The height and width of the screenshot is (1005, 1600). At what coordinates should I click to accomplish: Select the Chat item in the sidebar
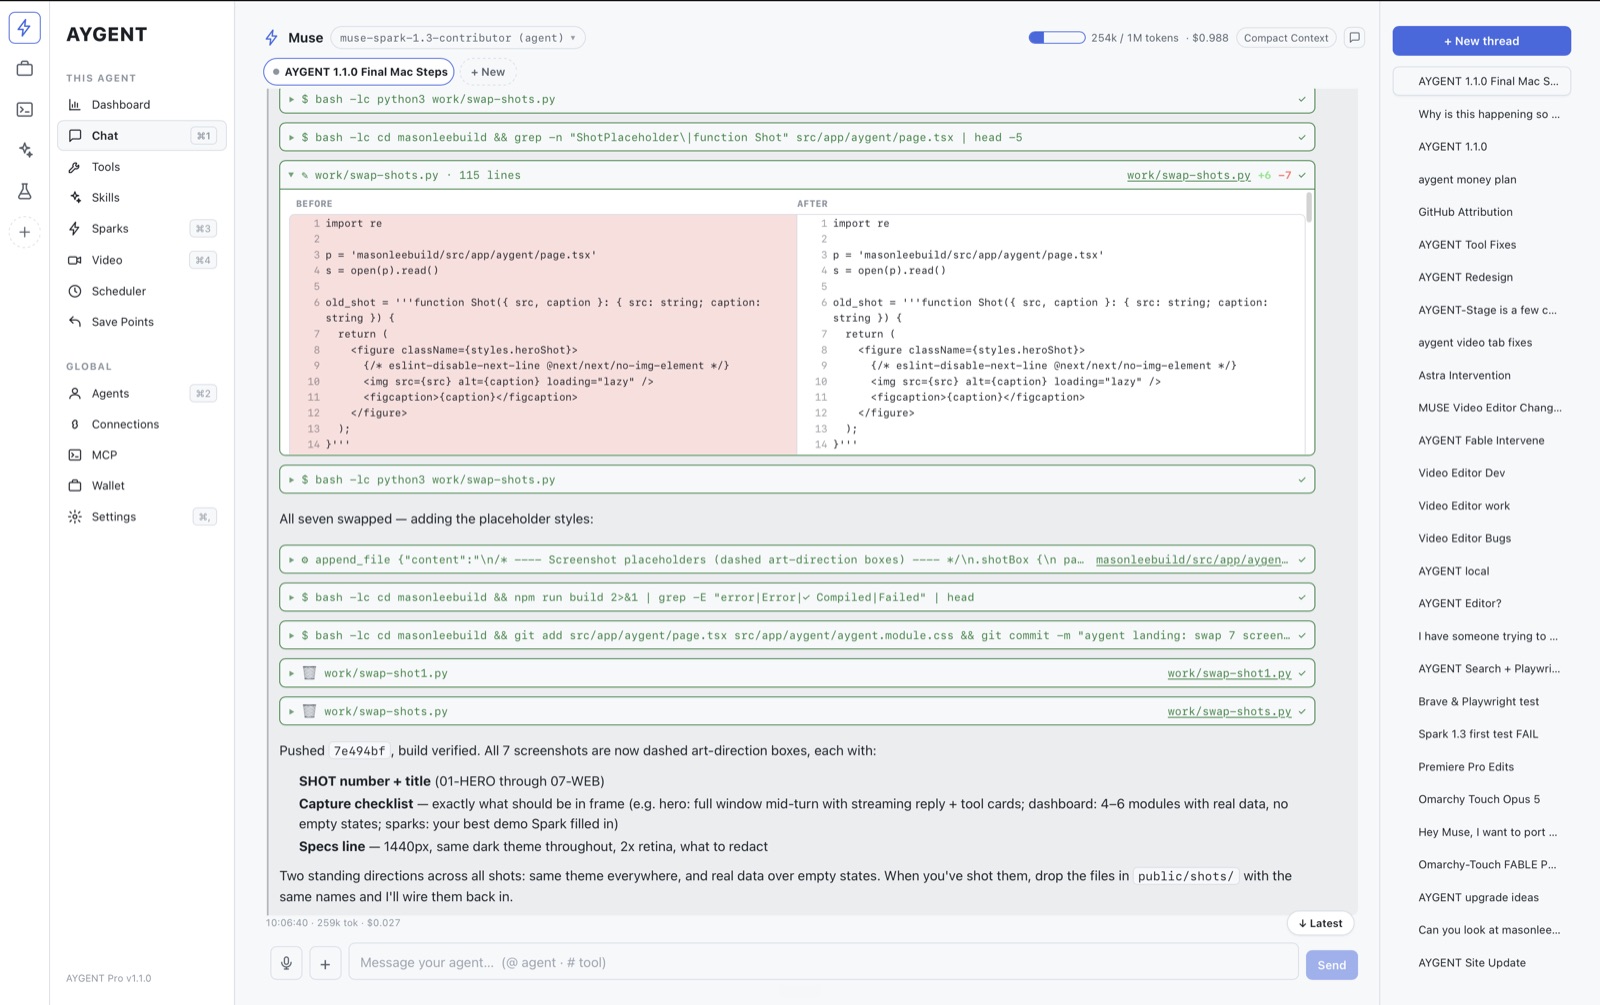[142, 136]
